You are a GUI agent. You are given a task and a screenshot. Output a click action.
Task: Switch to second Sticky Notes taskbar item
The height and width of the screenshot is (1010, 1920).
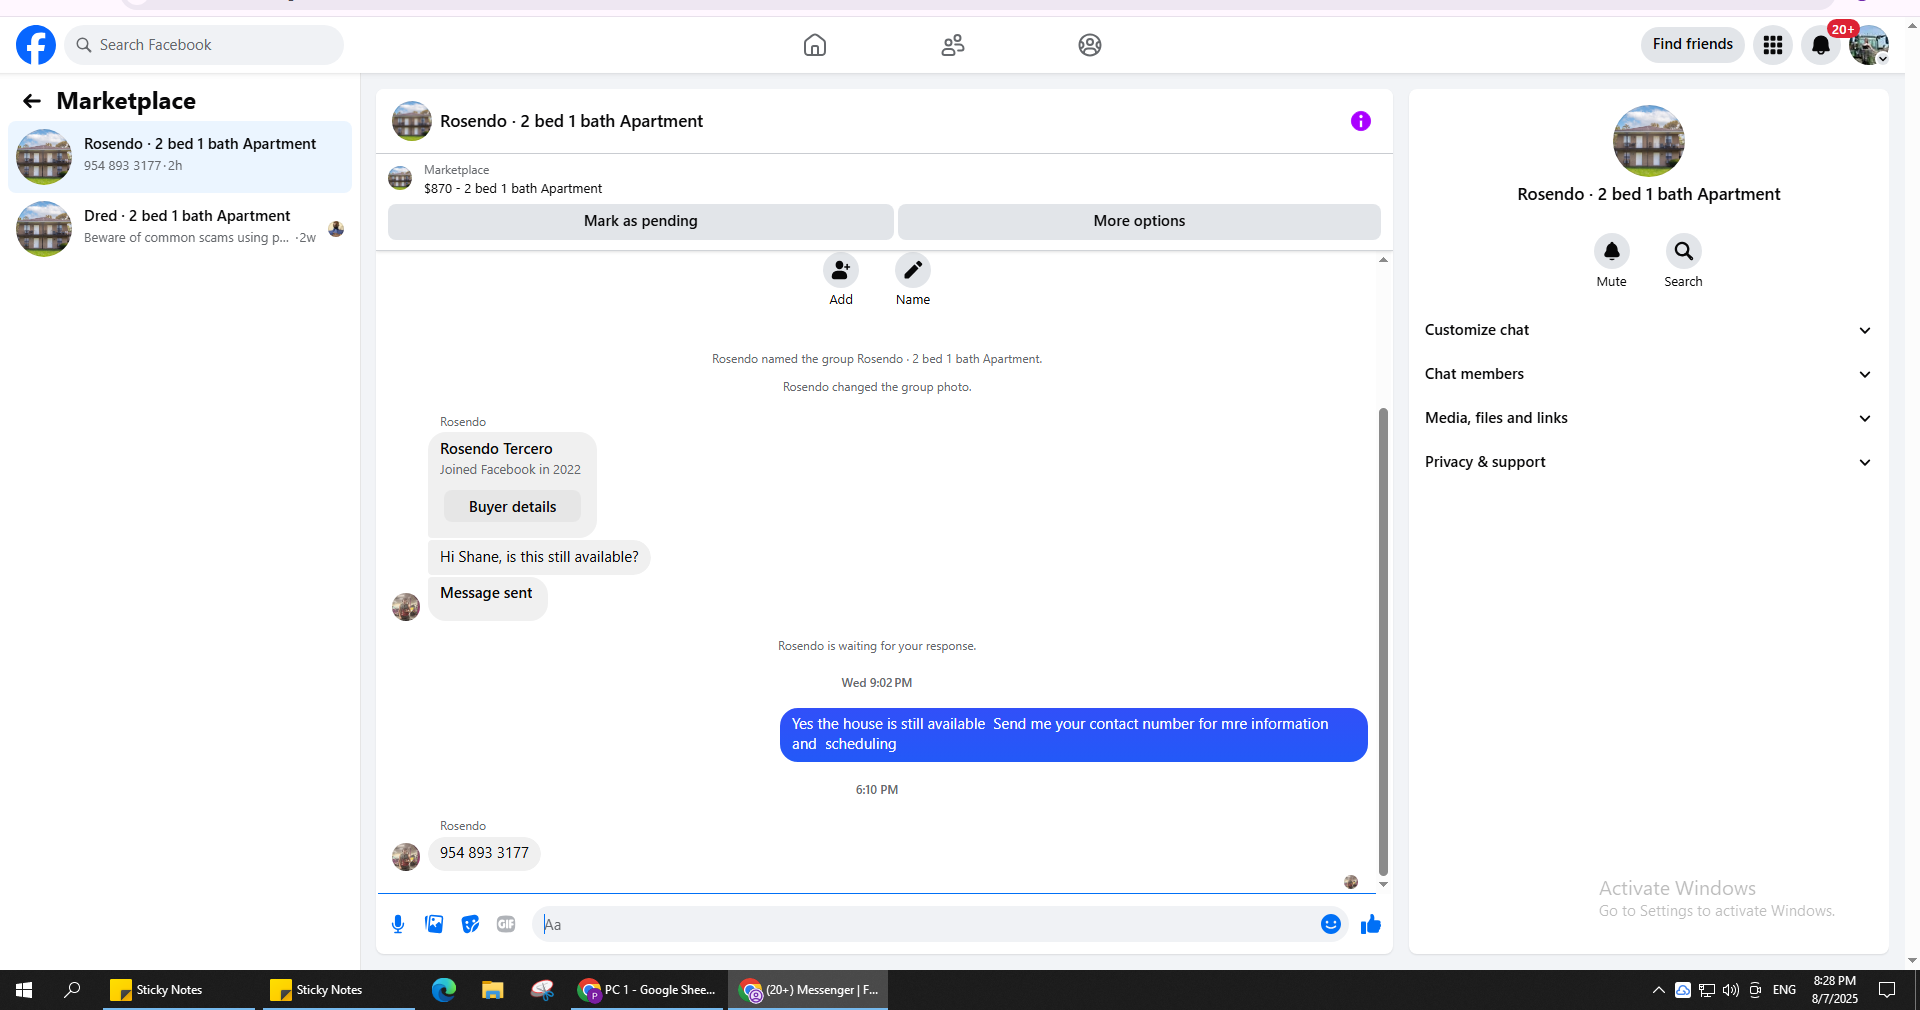(x=340, y=990)
